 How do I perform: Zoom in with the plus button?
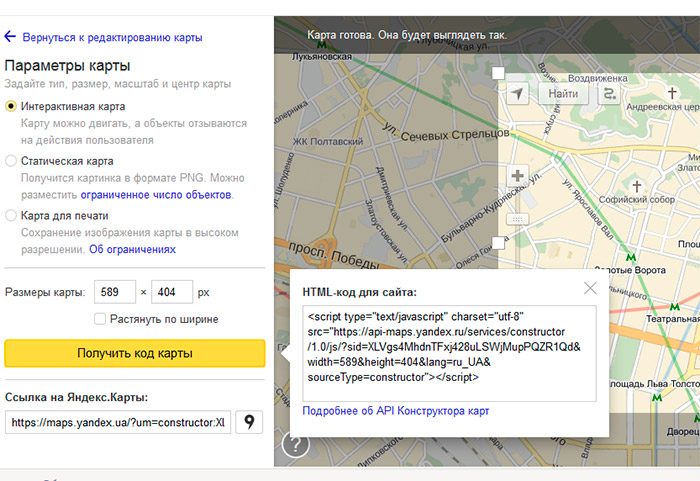coord(517,176)
